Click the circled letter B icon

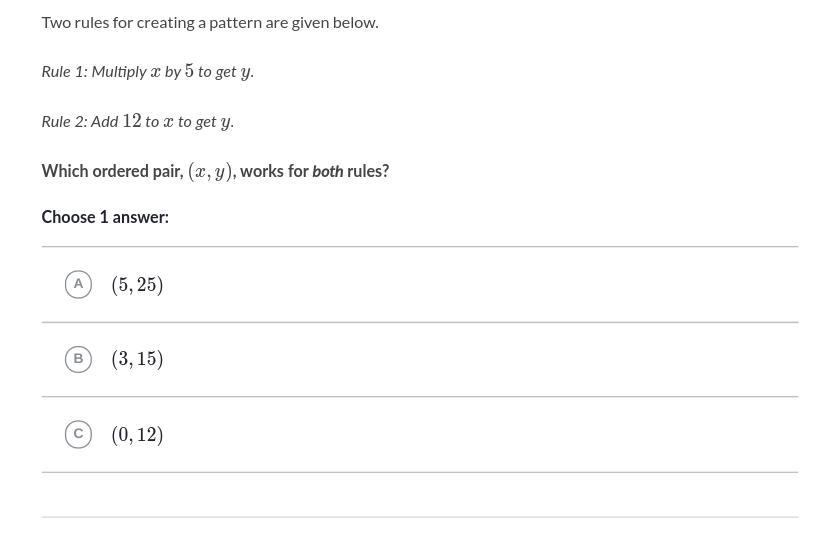point(78,359)
